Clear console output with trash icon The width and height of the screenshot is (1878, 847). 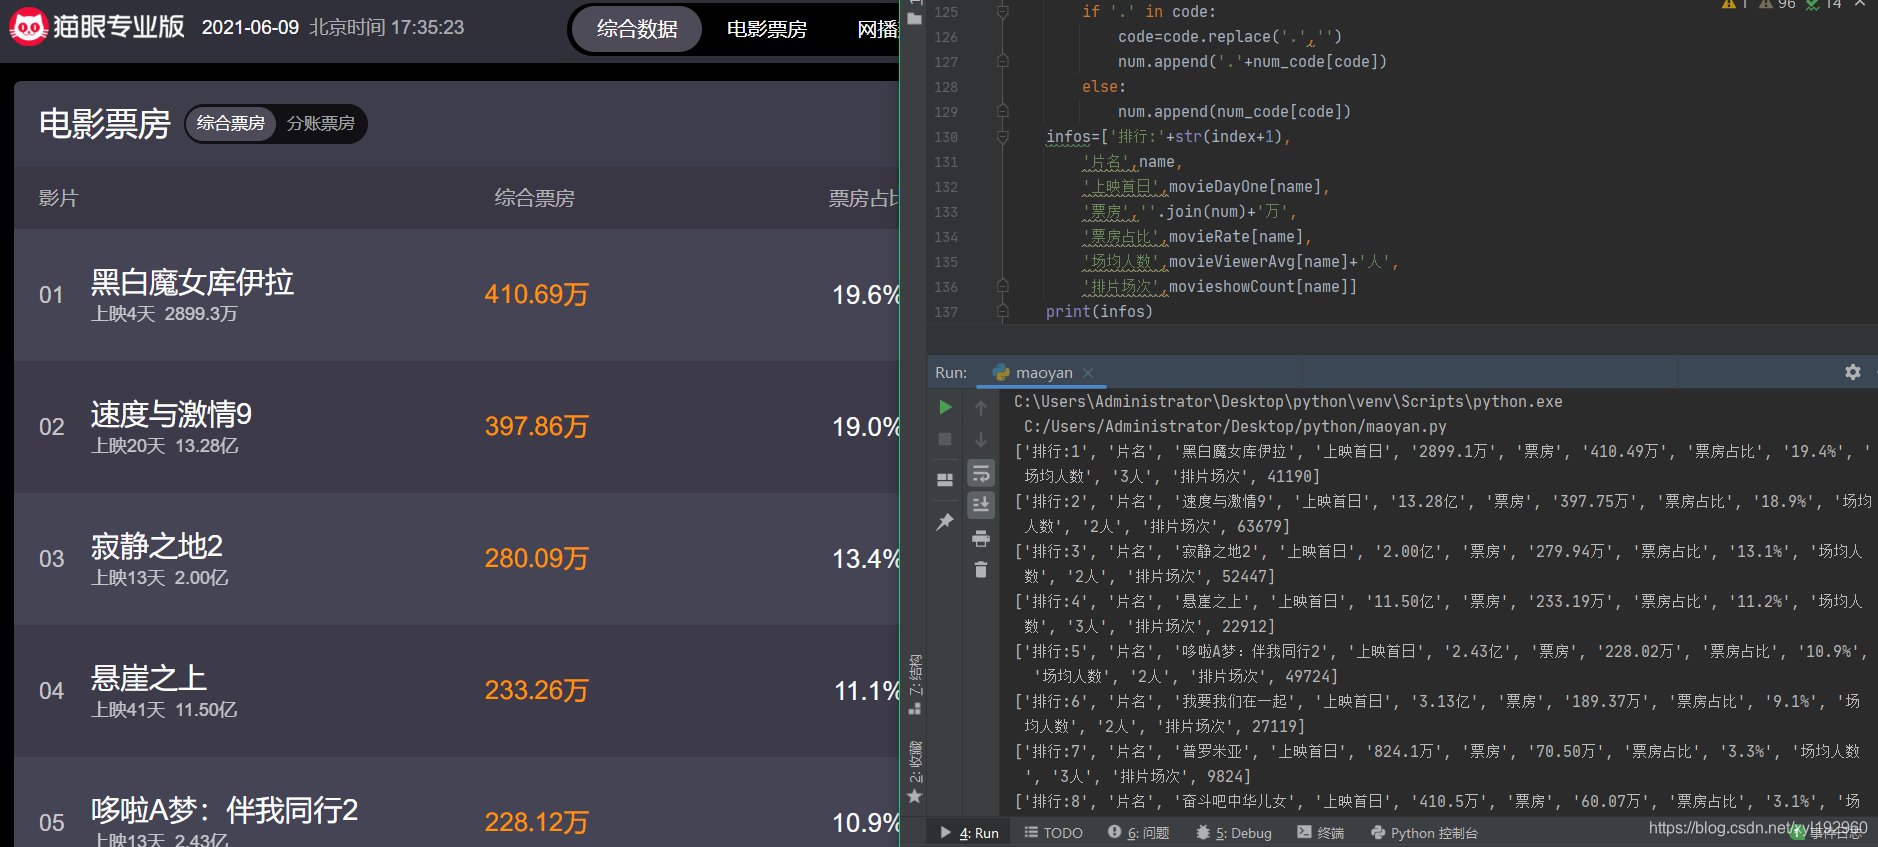[x=981, y=569]
